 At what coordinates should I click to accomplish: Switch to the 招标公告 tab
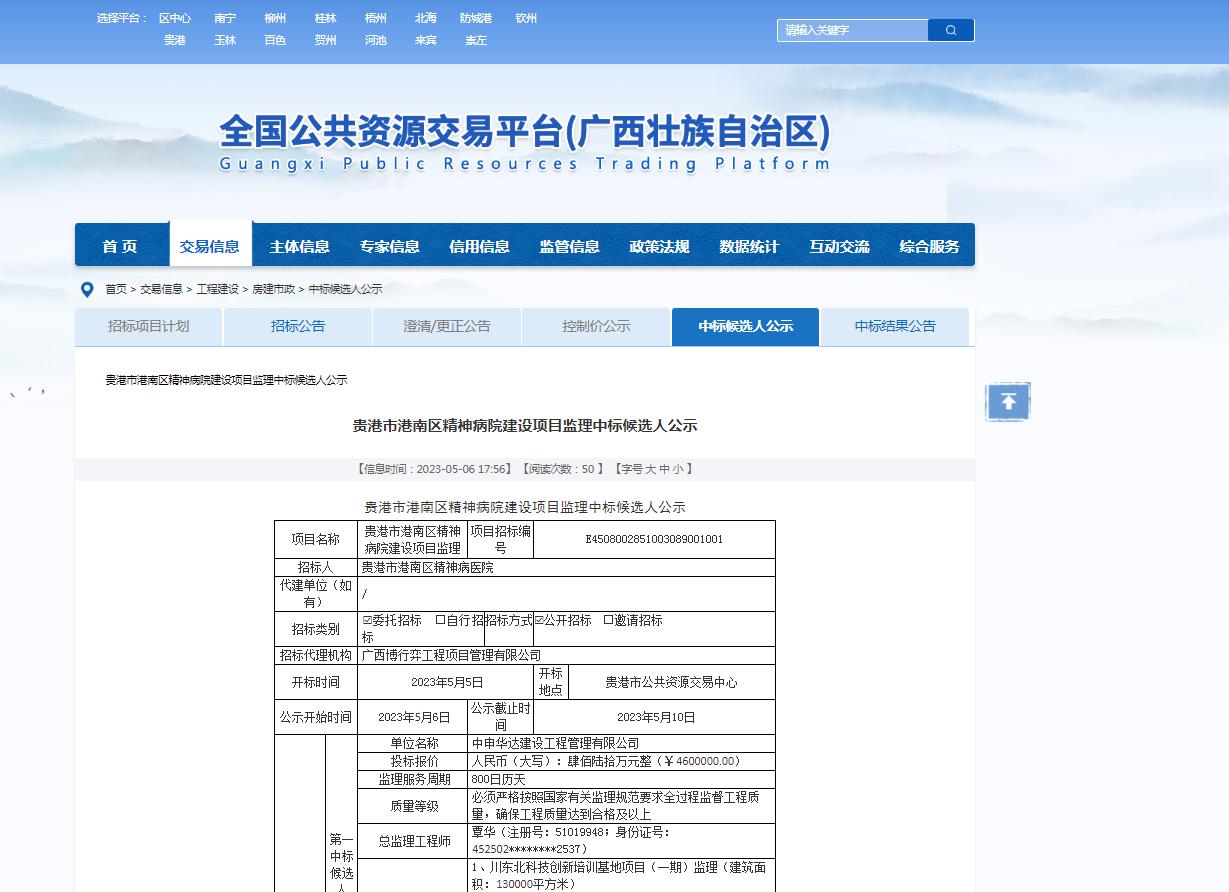(297, 326)
